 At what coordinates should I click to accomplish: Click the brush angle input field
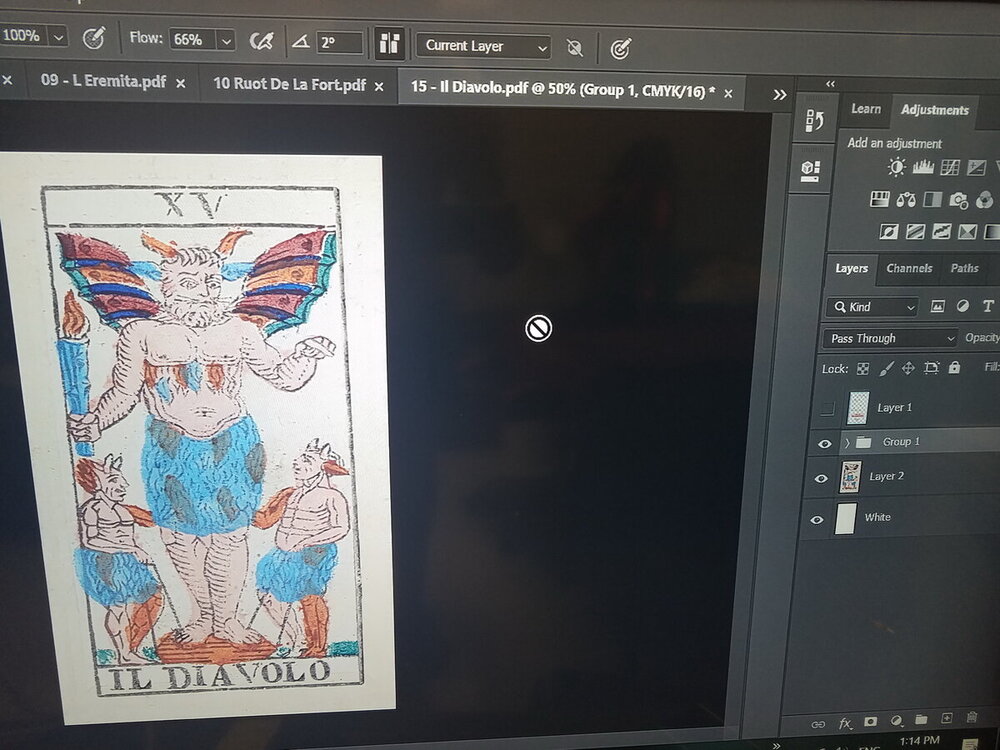point(340,42)
